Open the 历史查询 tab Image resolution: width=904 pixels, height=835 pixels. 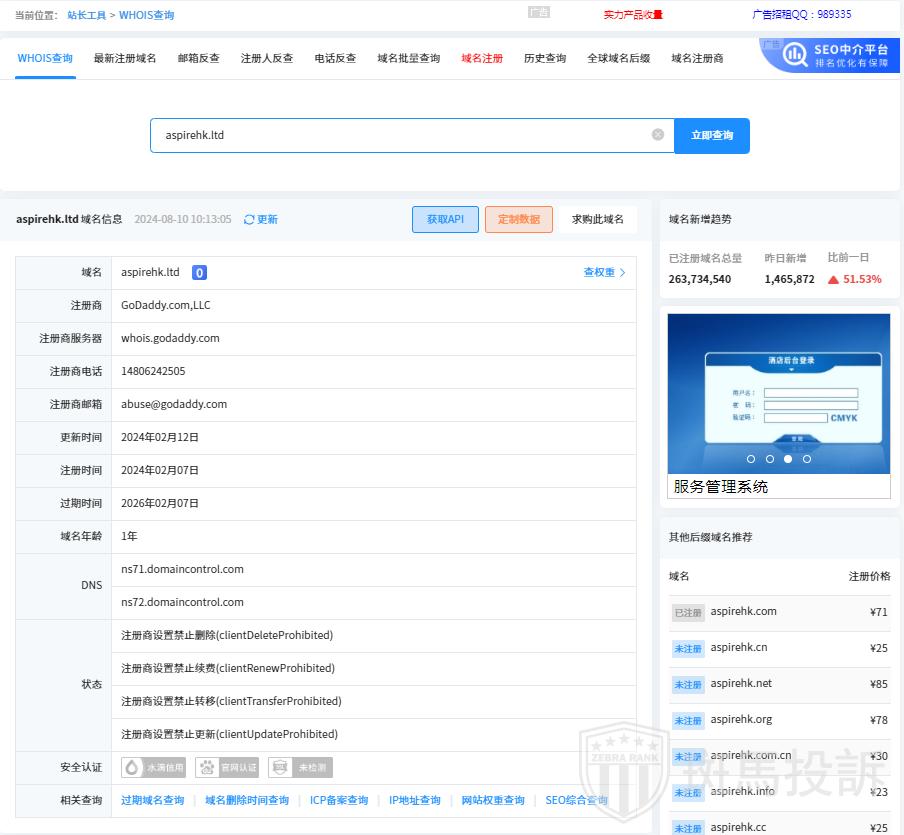point(544,59)
